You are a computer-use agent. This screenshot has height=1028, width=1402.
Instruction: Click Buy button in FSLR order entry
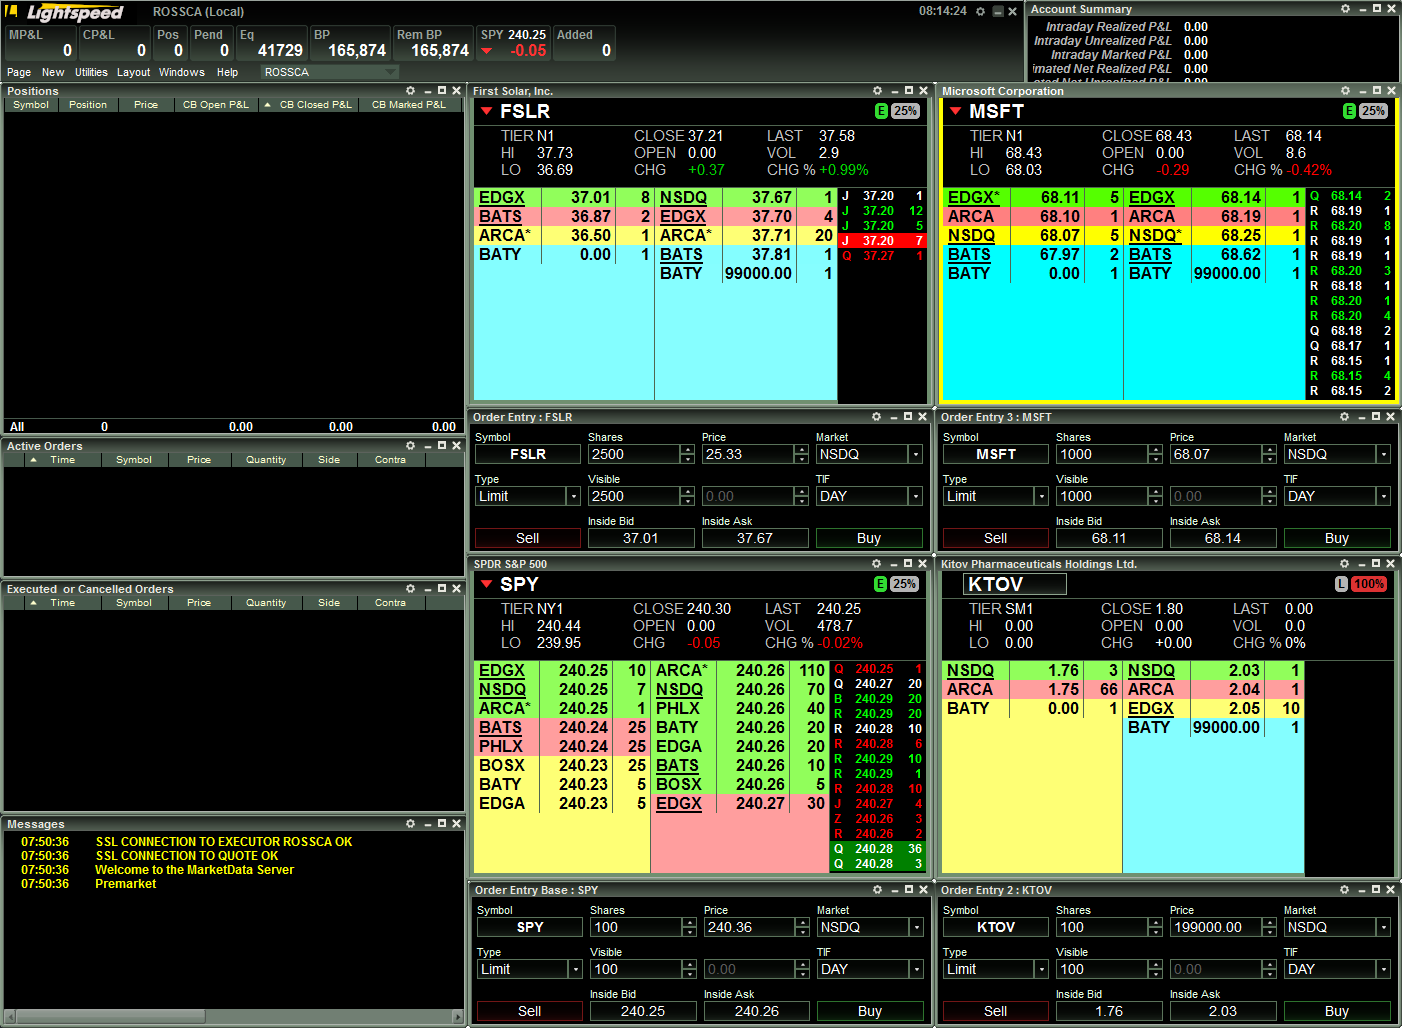pyautogui.click(x=869, y=538)
